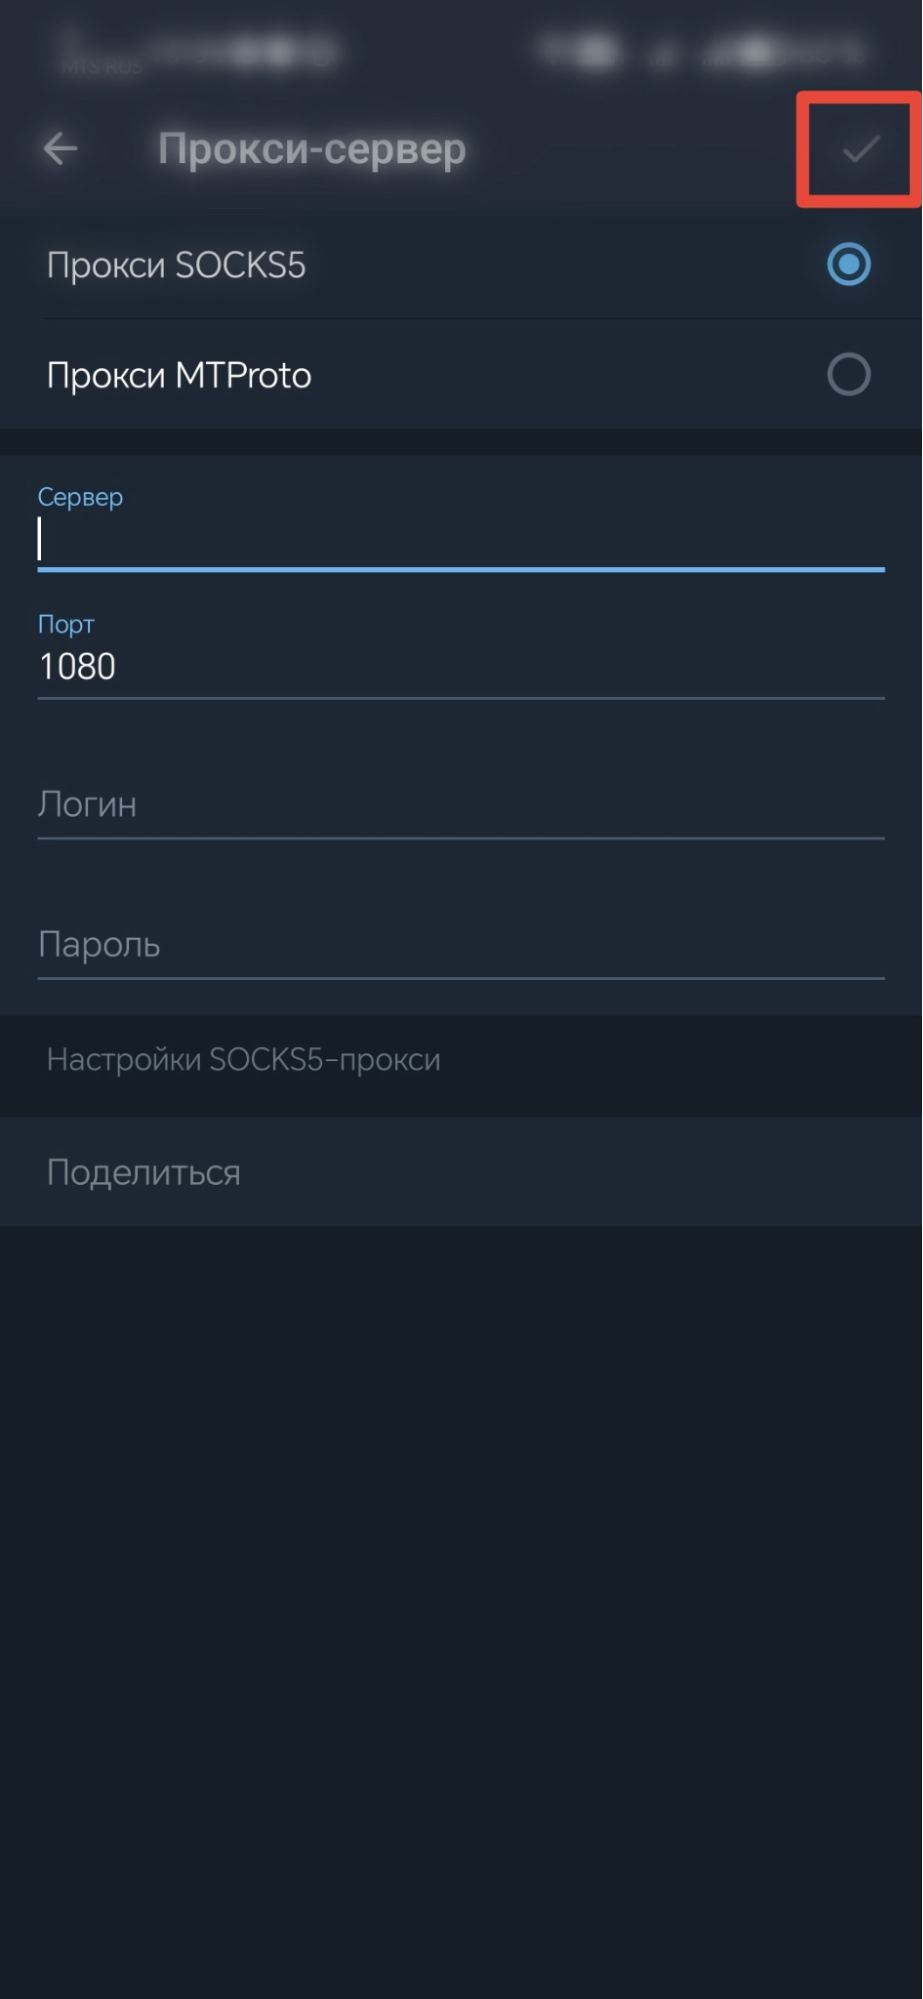Confirm proxy settings with the checkmark

click(x=859, y=150)
